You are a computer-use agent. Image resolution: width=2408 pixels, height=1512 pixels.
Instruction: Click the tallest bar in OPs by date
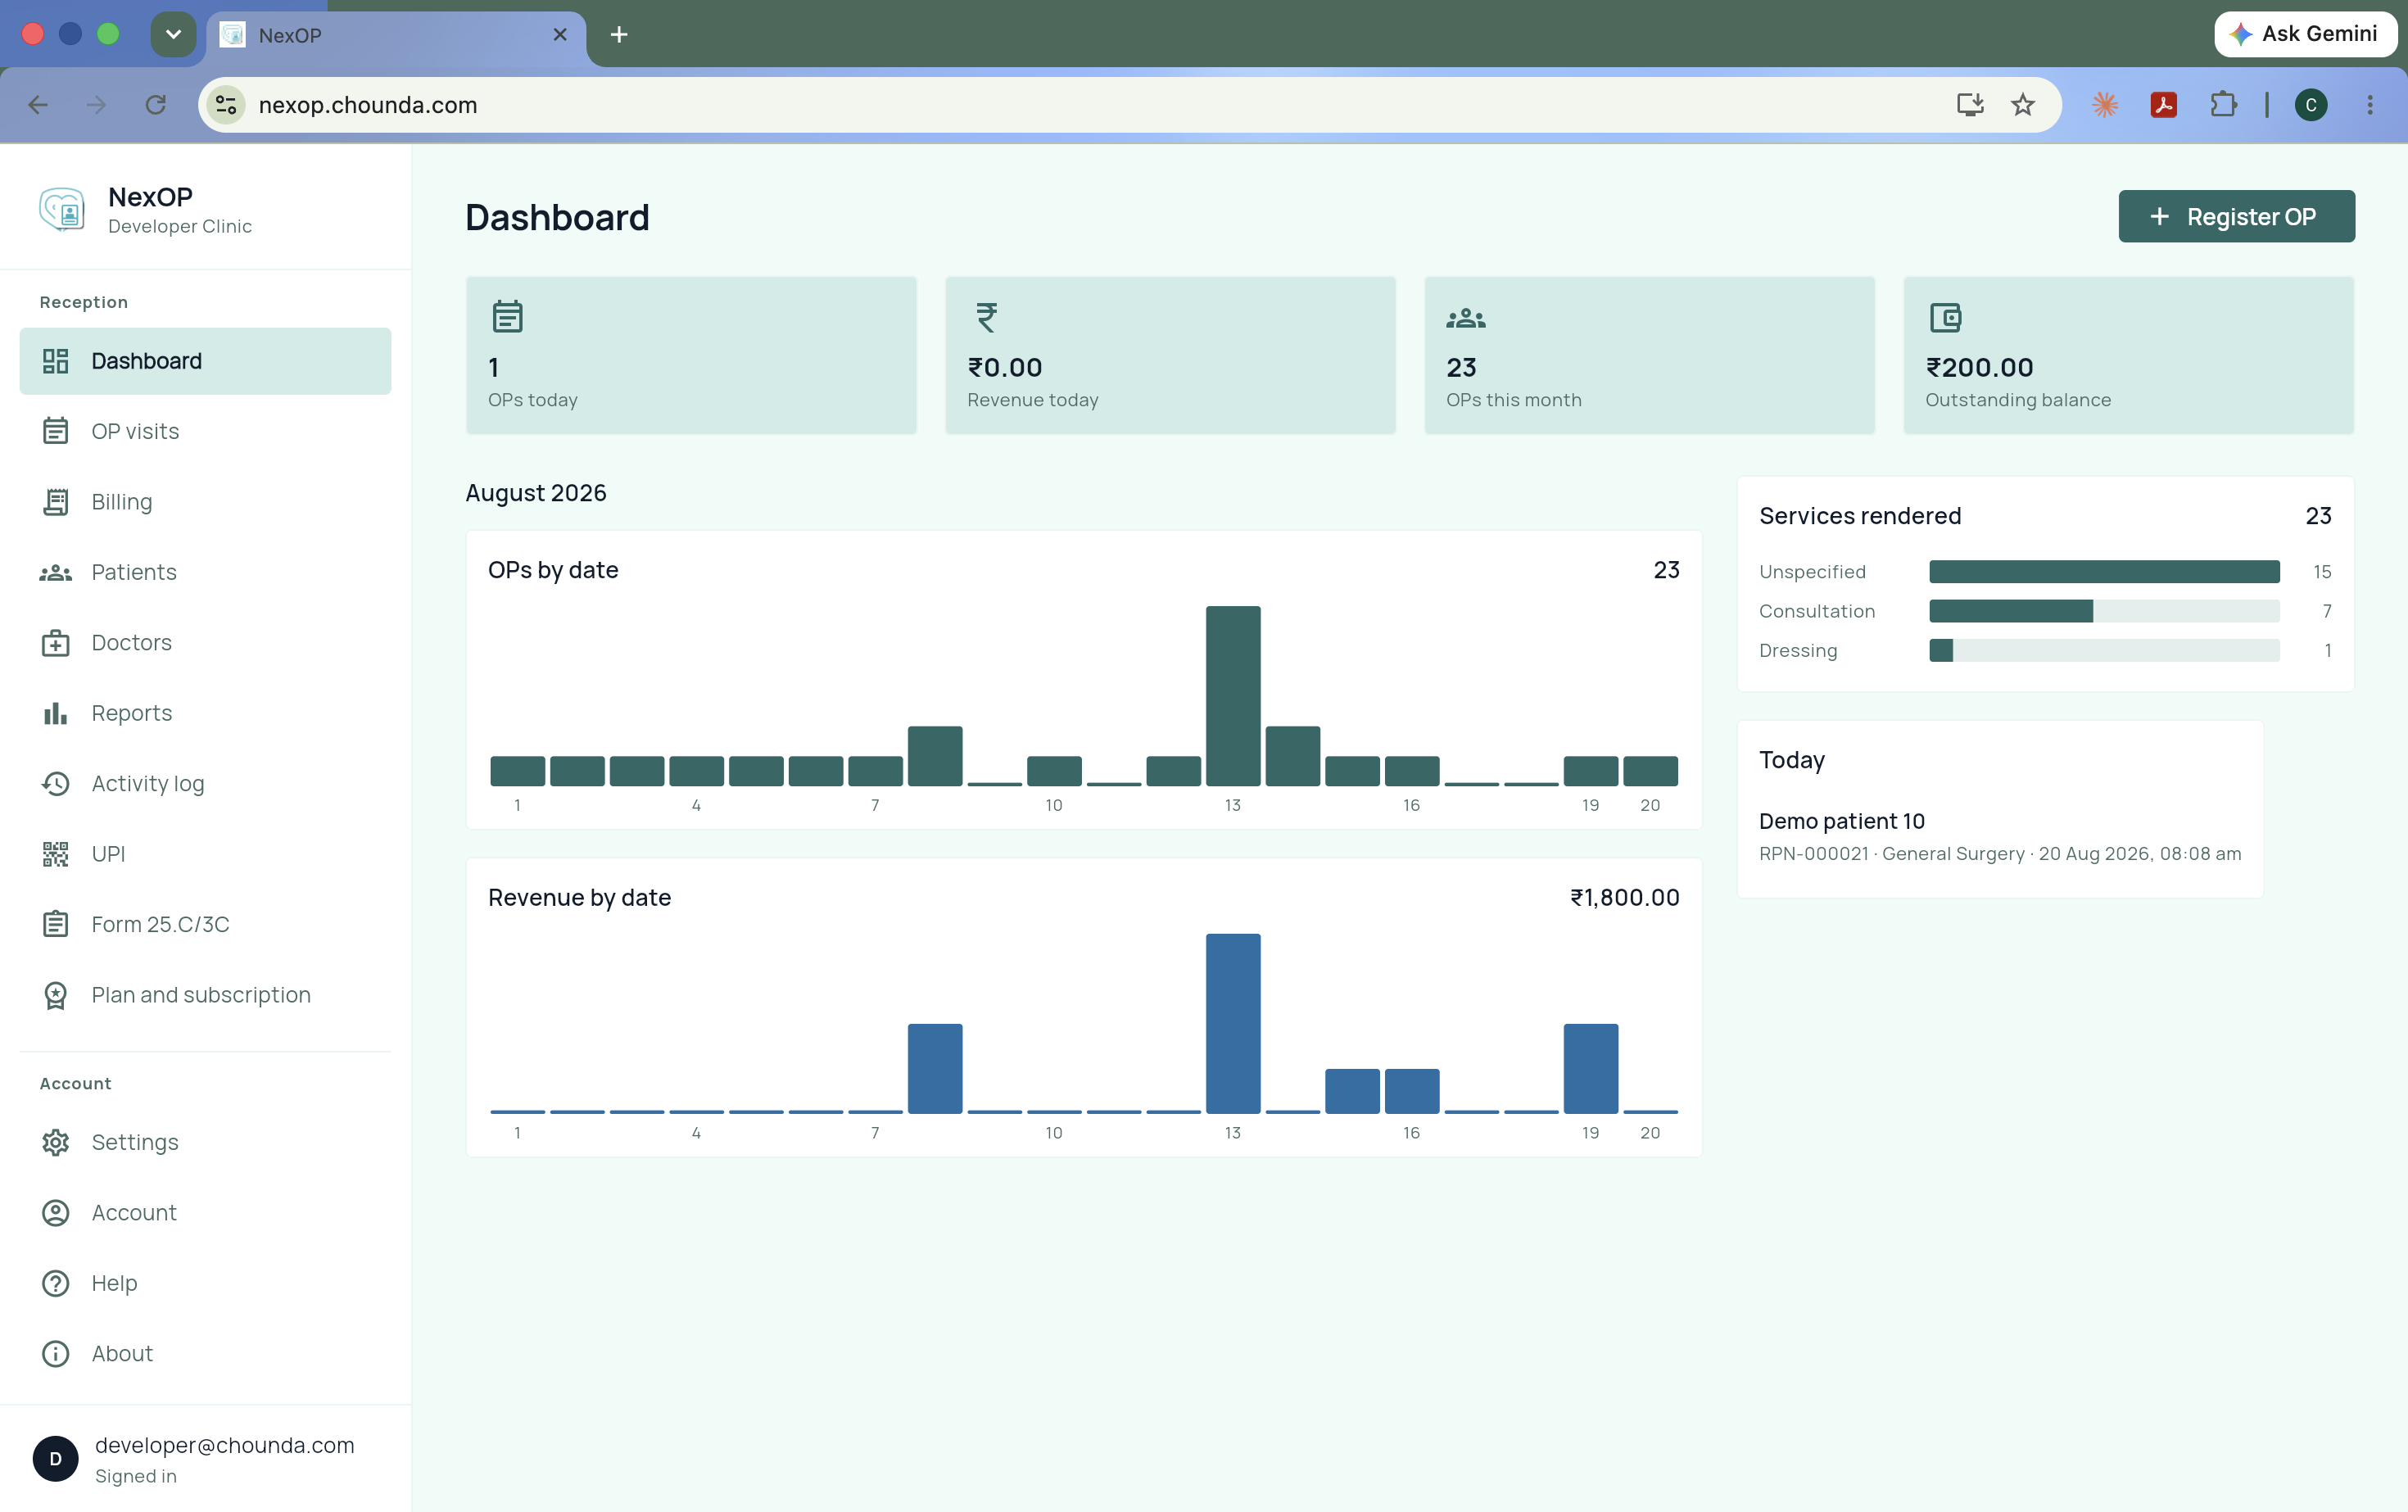point(1233,695)
